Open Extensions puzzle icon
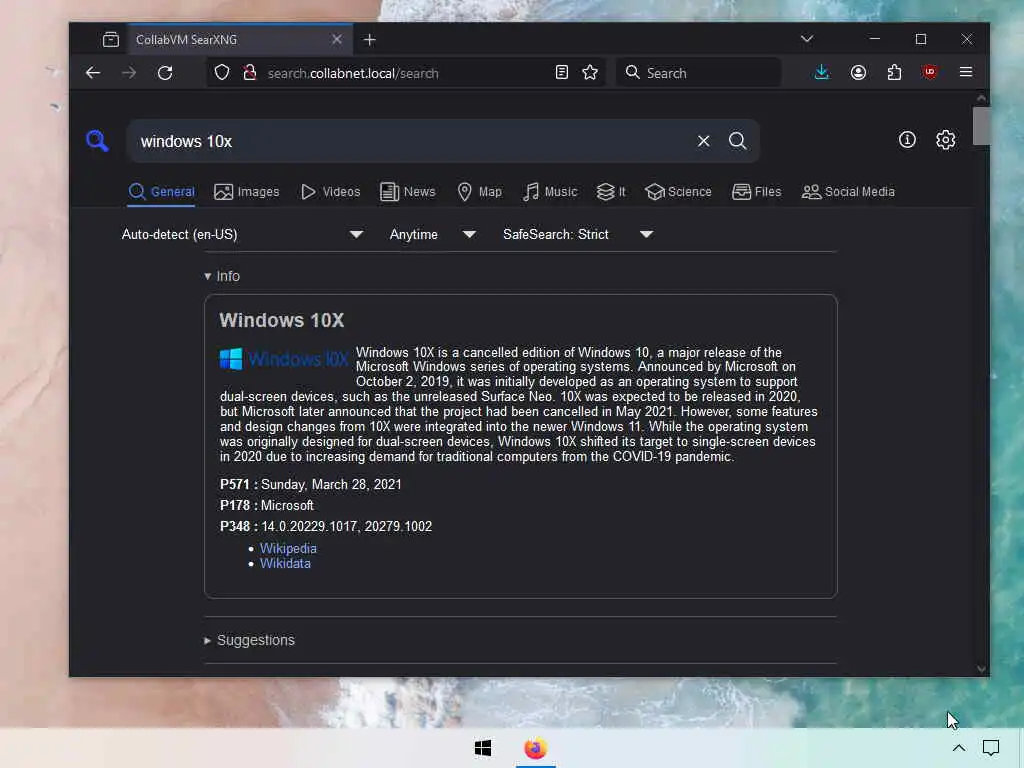The height and width of the screenshot is (768, 1024). 894,72
